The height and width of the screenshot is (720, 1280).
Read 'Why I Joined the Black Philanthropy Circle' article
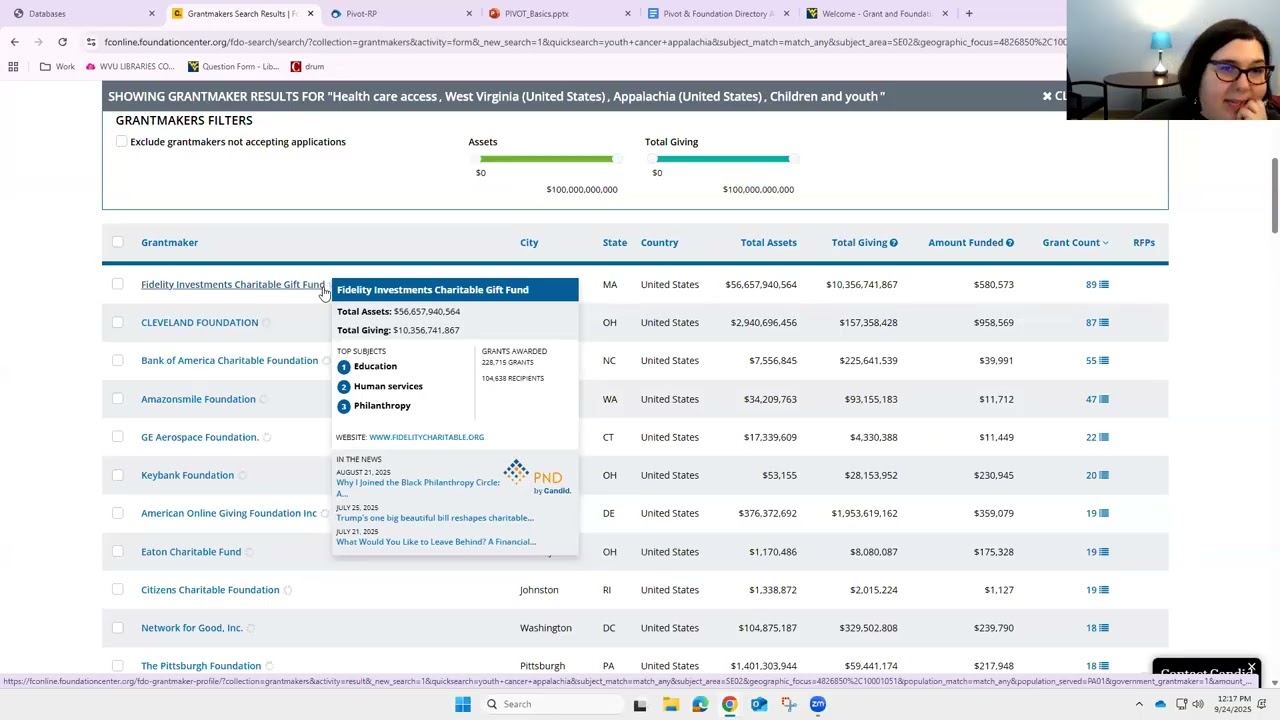pos(417,488)
